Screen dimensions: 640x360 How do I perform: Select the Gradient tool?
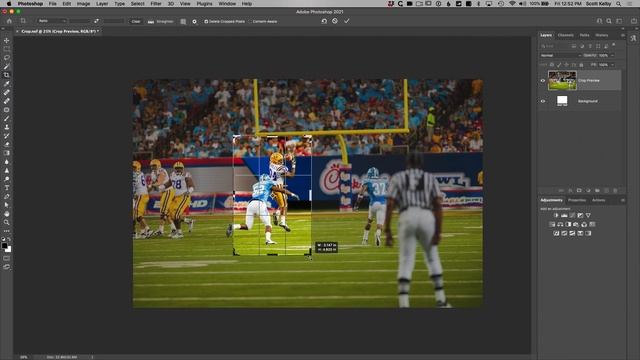tap(7, 153)
